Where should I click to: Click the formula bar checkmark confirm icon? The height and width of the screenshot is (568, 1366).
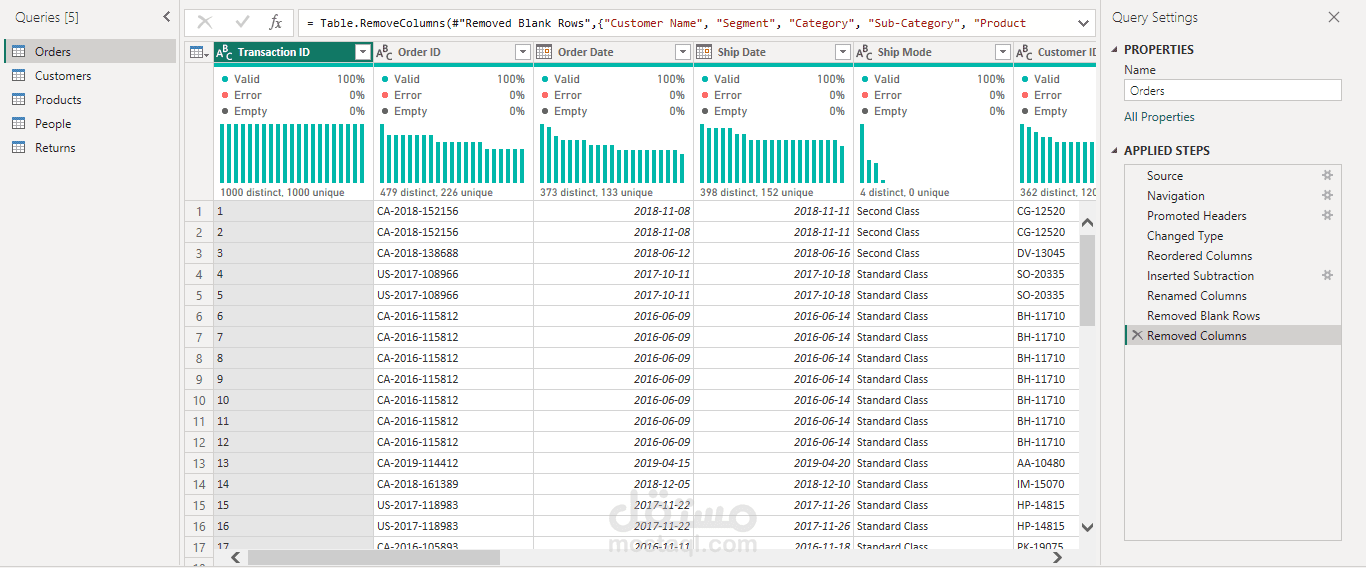[242, 22]
